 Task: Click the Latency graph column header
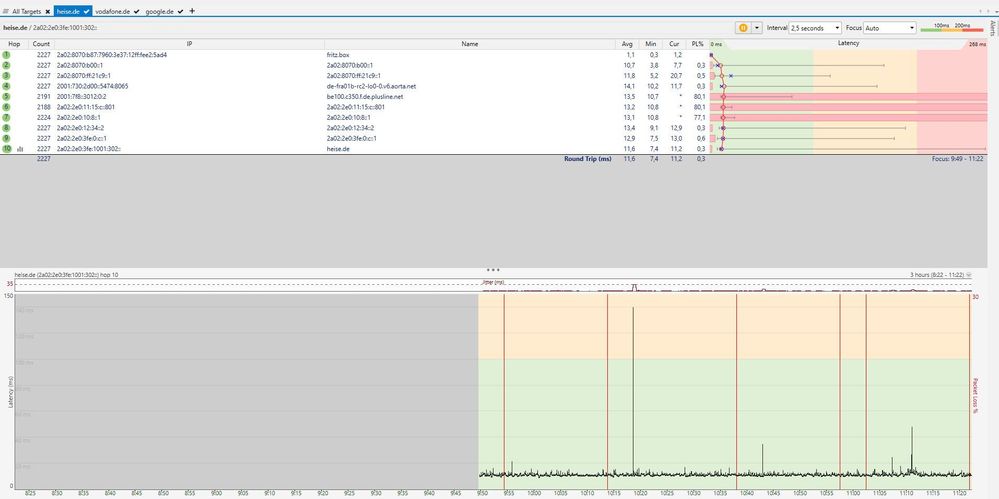848,43
